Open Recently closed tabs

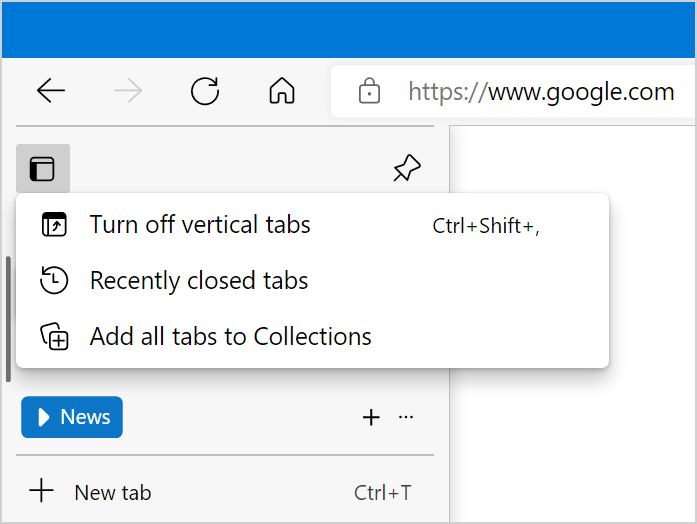[x=198, y=281]
